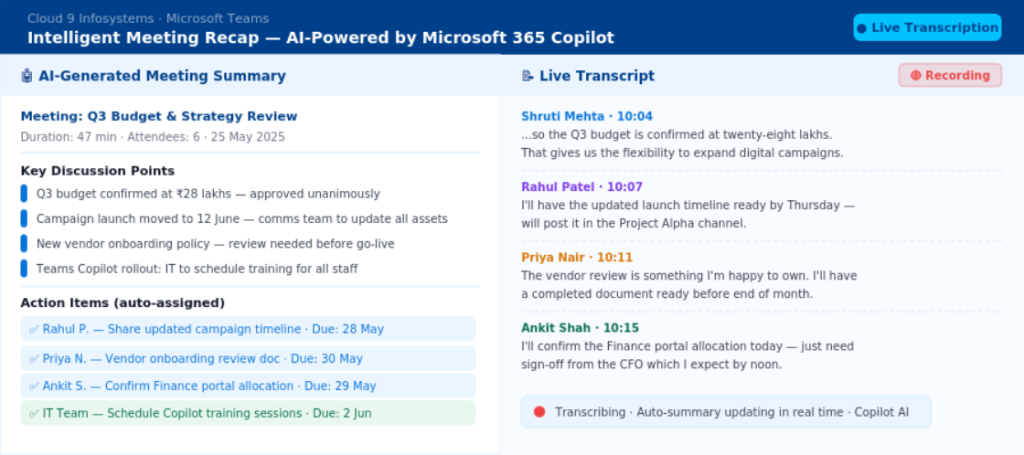Open Rahul P. campaign timeline action item

(248, 329)
